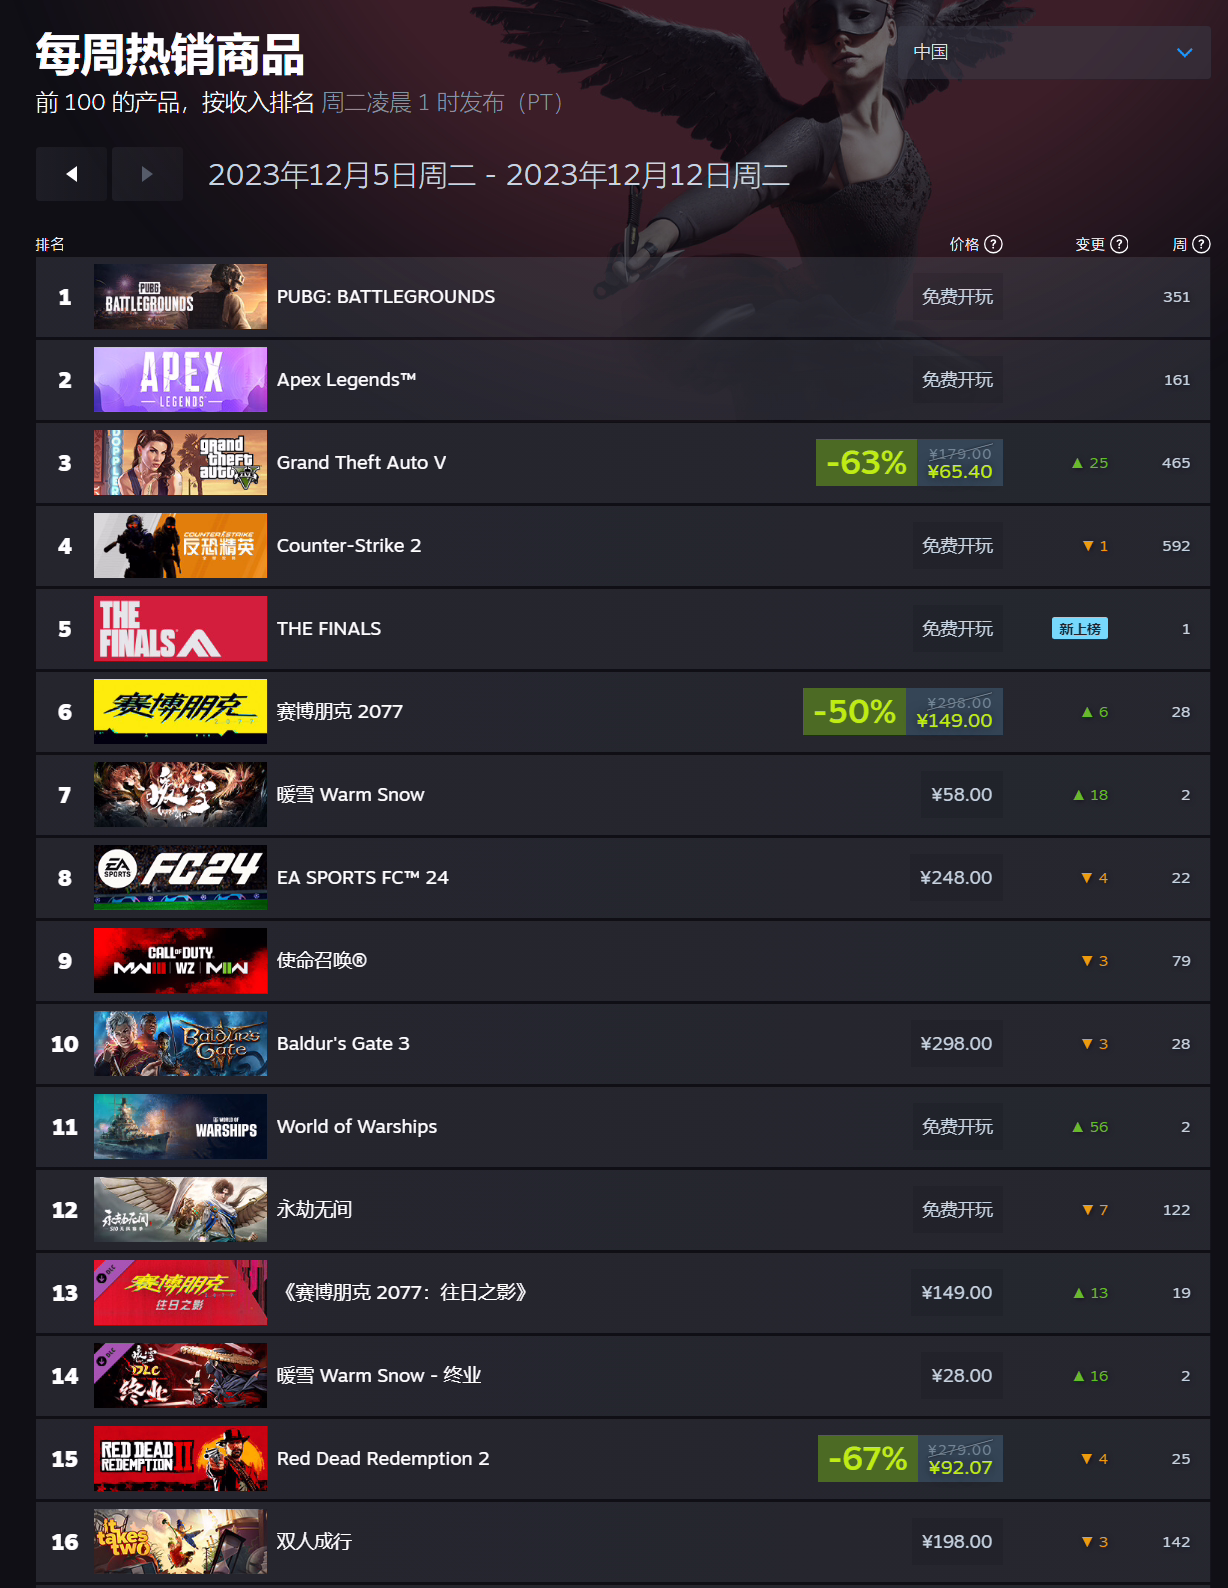Click the change column help question mark
1228x1588 pixels.
[x=1119, y=244]
